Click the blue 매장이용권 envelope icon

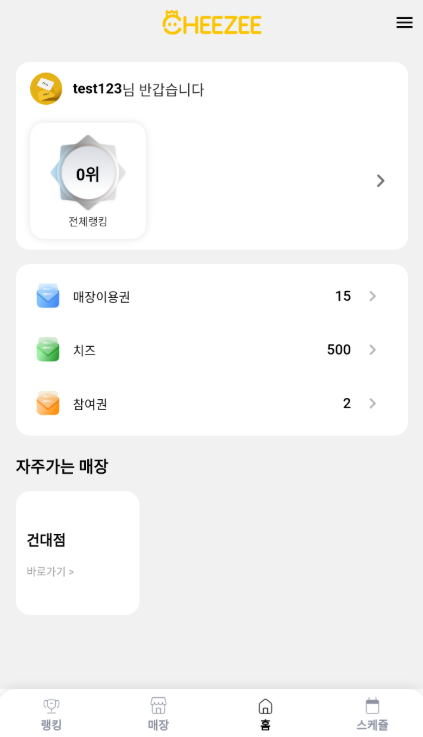[x=48, y=296]
